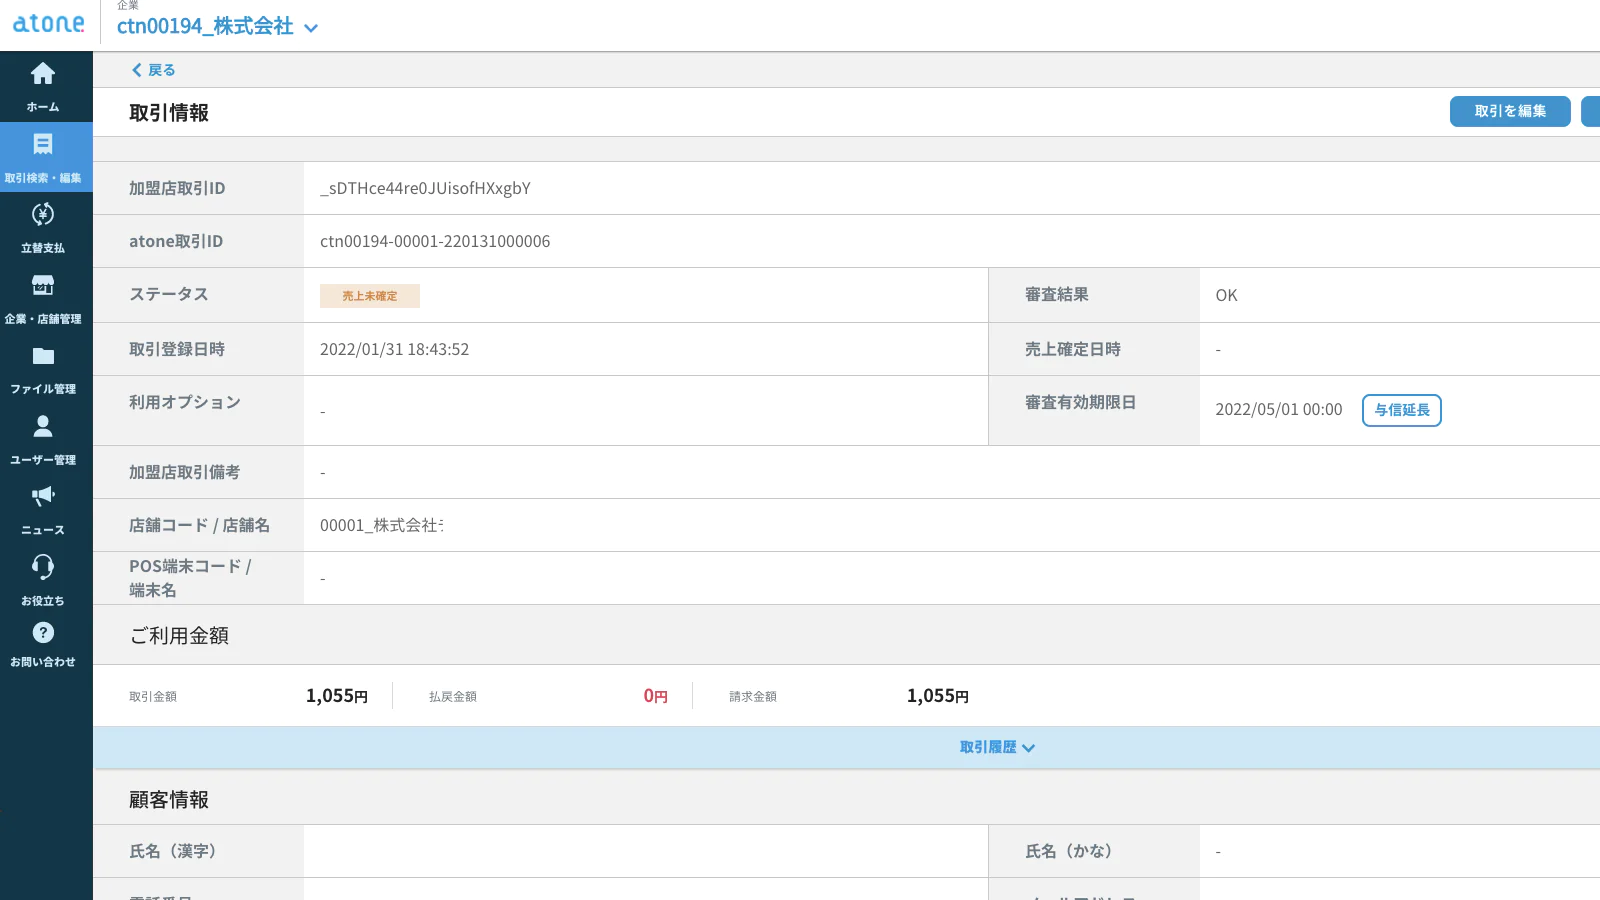Click the 売上未確定 status badge

[369, 296]
